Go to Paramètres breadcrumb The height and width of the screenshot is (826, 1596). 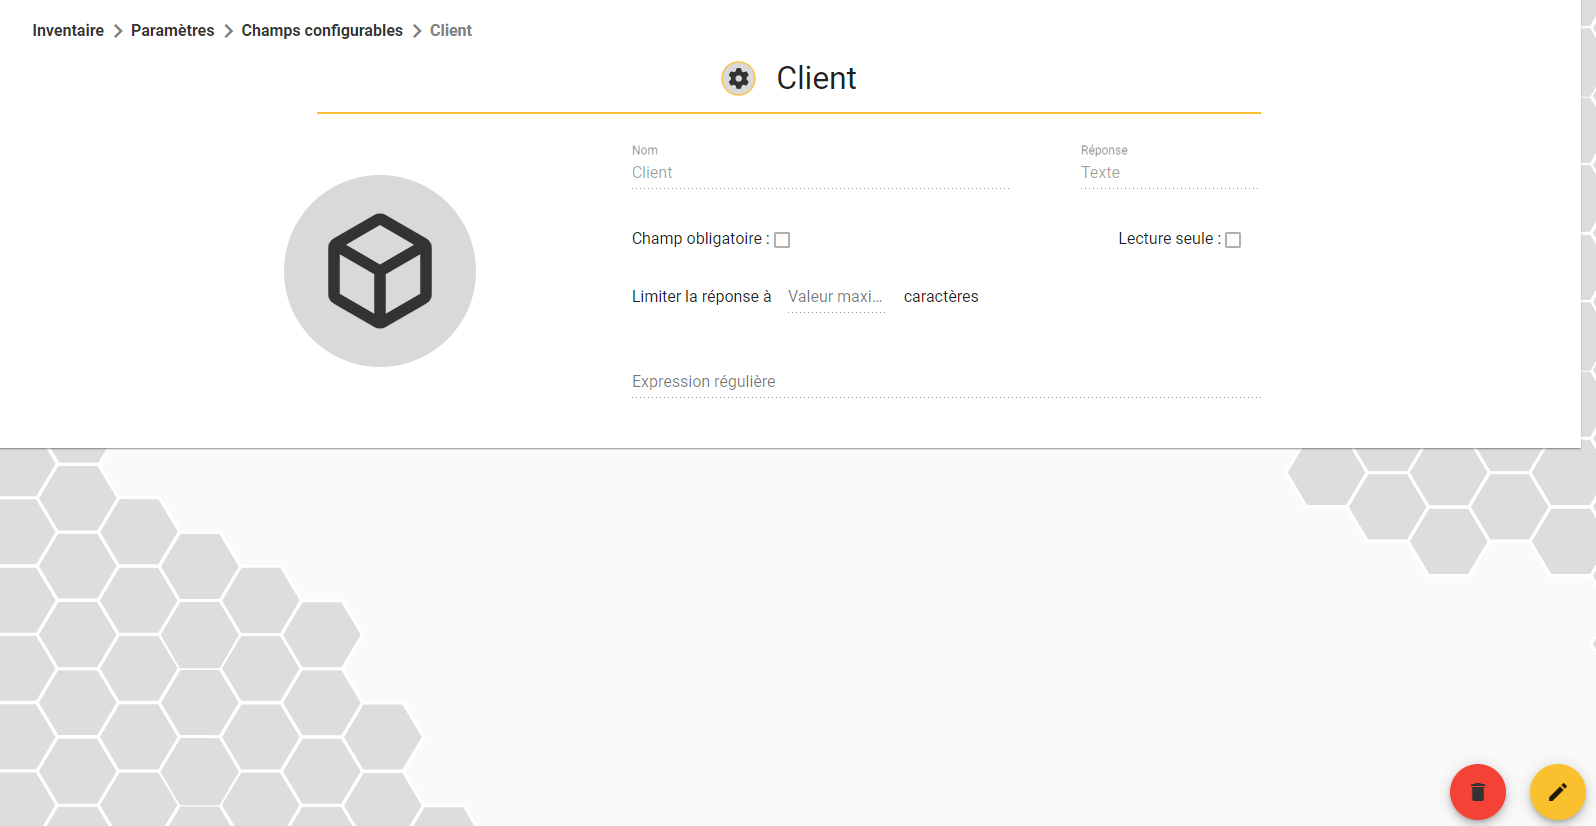(172, 31)
